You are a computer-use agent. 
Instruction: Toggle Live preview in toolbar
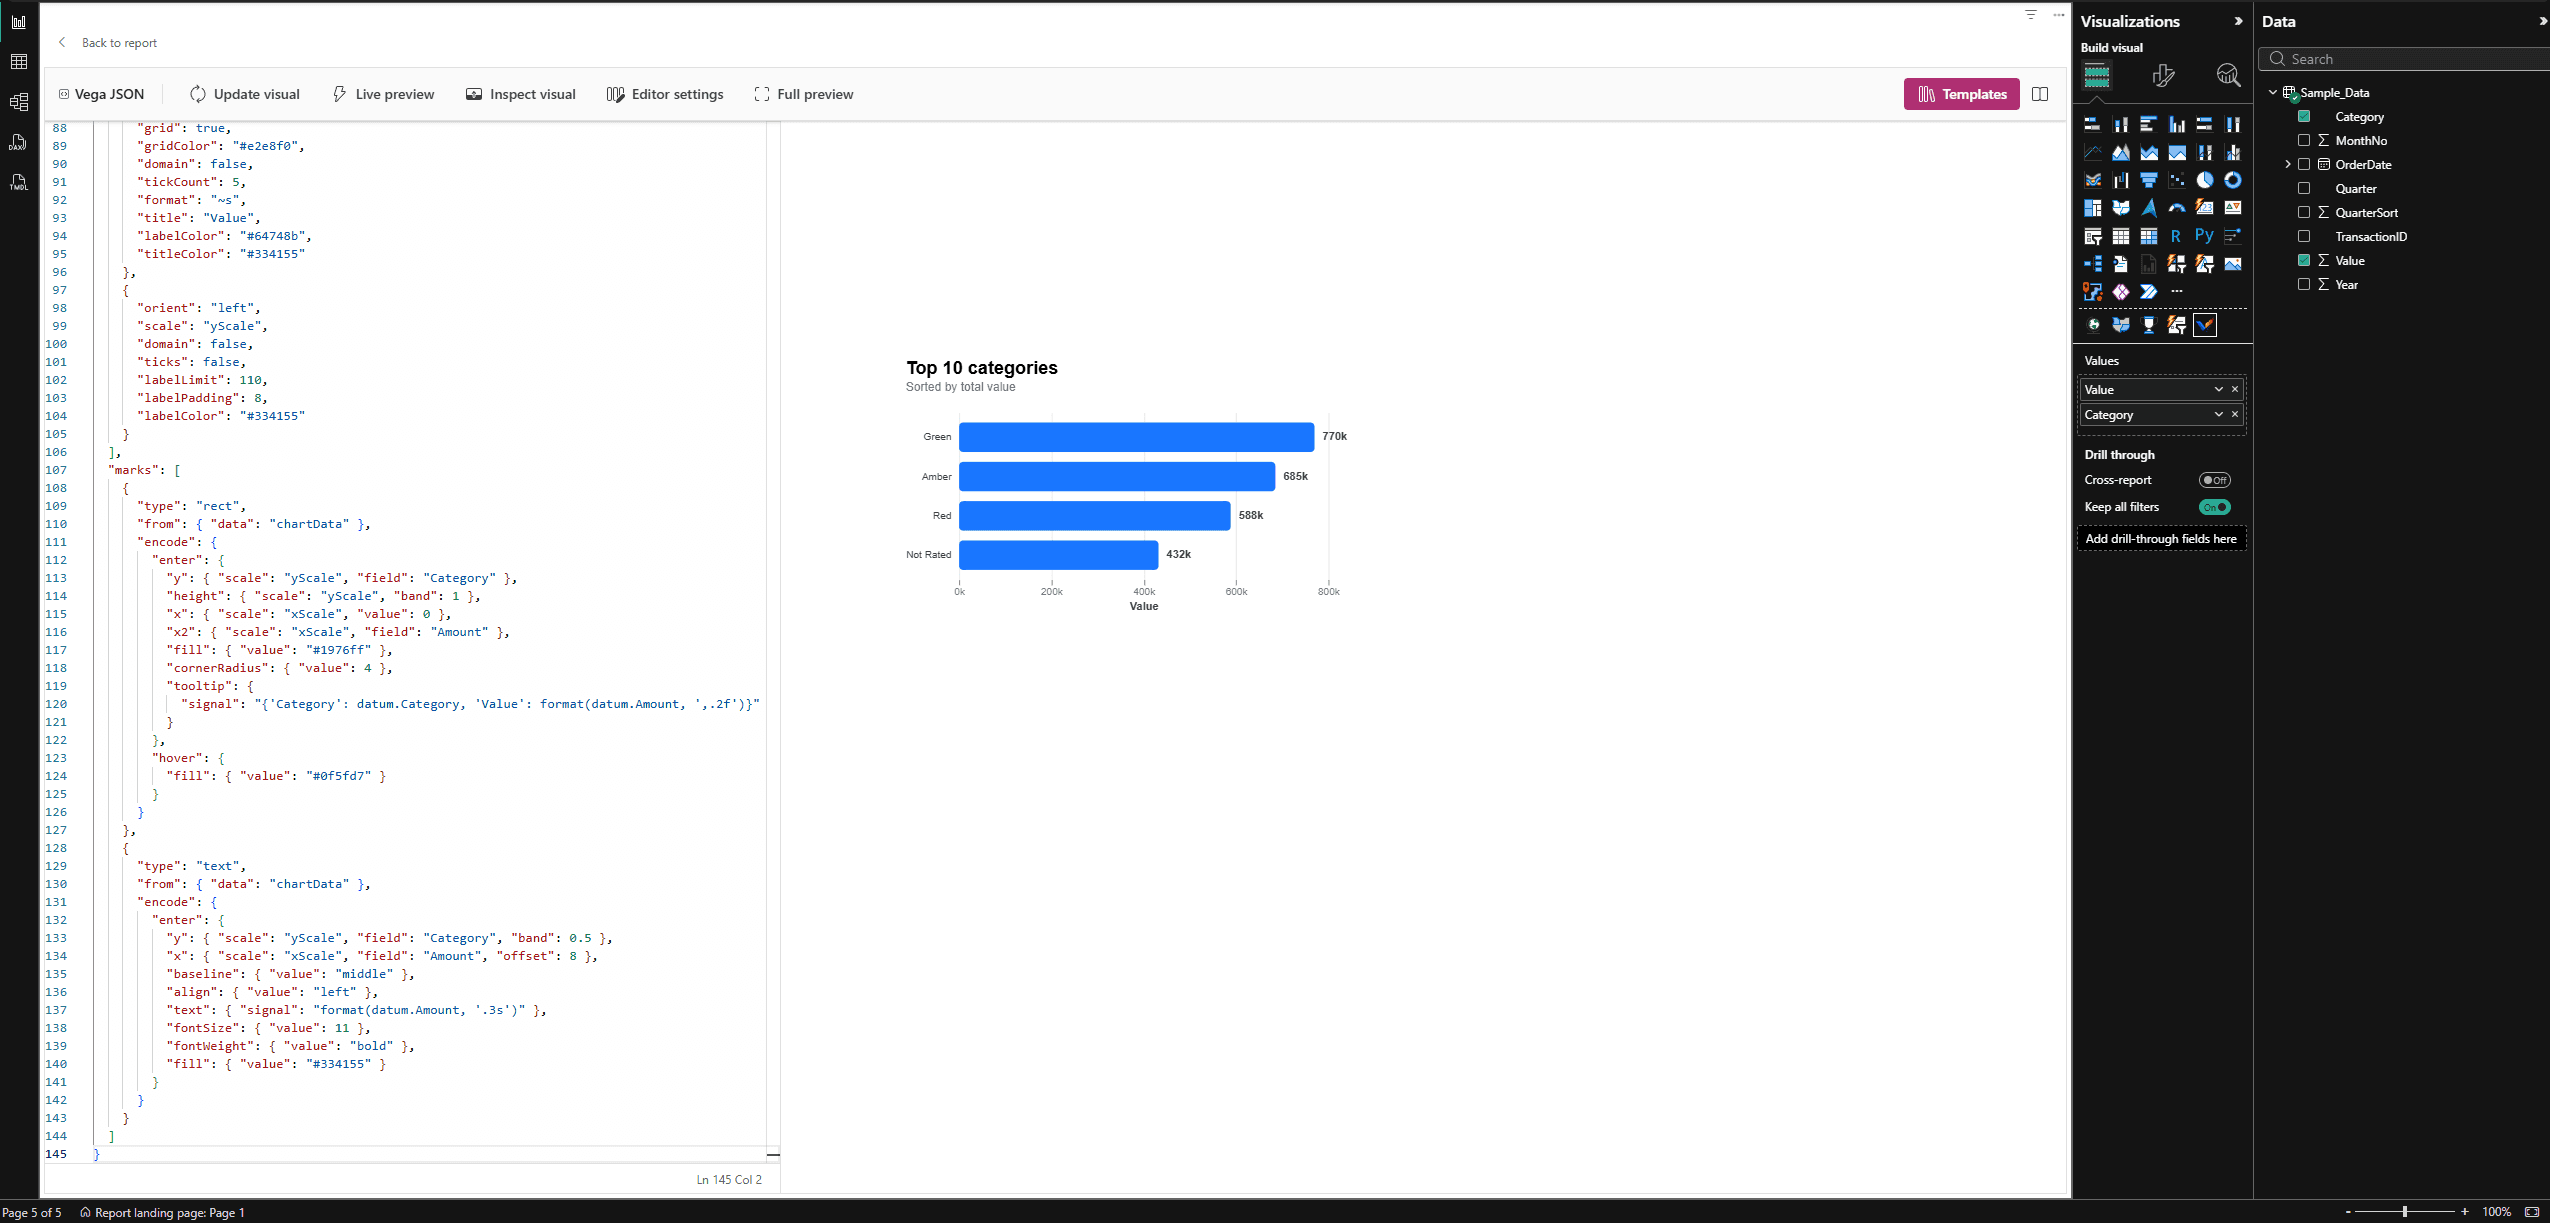pos(383,94)
